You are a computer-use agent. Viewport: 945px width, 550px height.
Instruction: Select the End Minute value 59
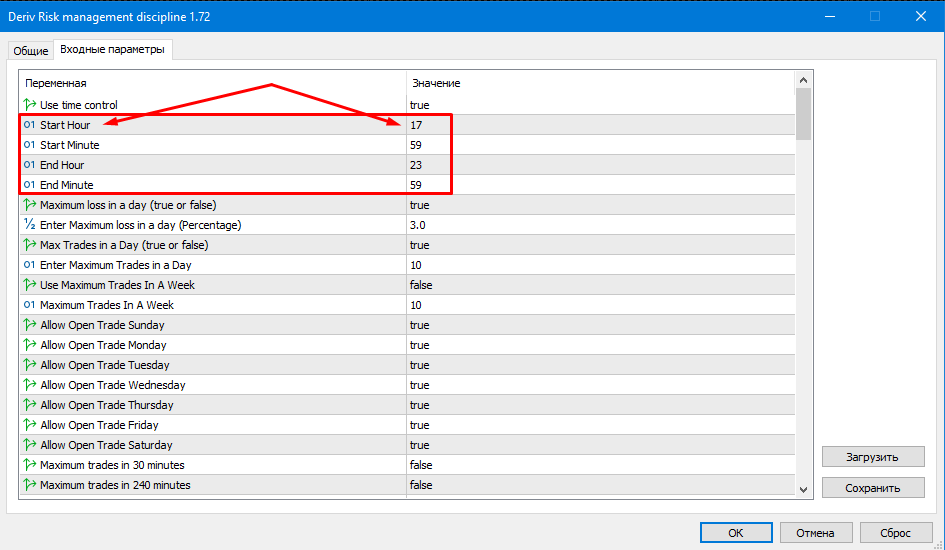(x=416, y=184)
